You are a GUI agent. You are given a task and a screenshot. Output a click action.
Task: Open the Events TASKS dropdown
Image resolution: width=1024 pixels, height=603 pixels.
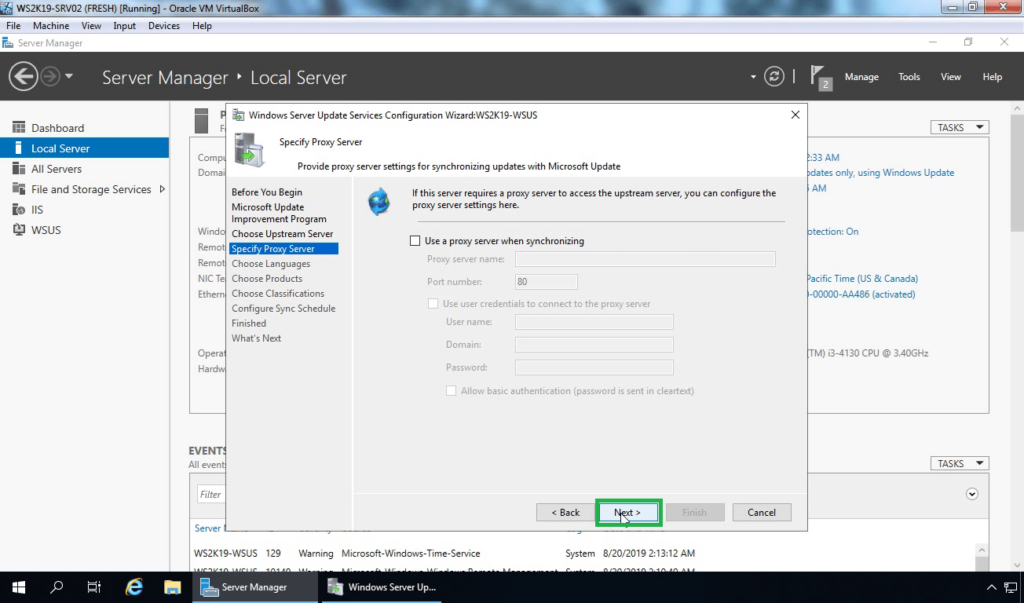pyautogui.click(x=959, y=463)
